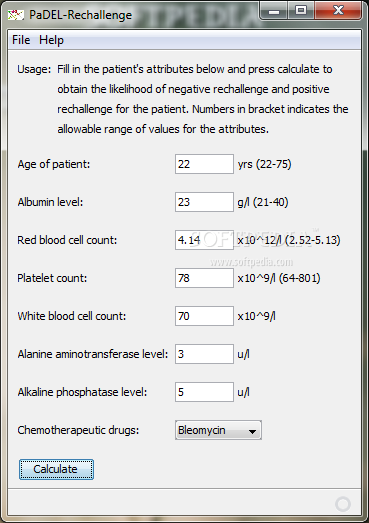Screen dimensions: 369x523
Task: Click the Calculate button
Action: (56, 469)
